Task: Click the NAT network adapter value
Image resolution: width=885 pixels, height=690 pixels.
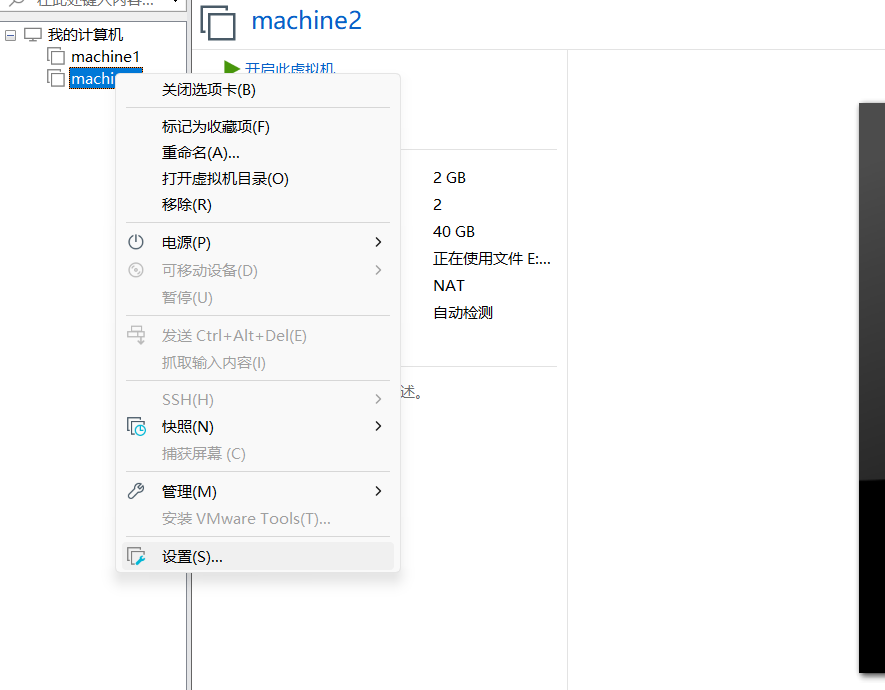Action: [449, 285]
